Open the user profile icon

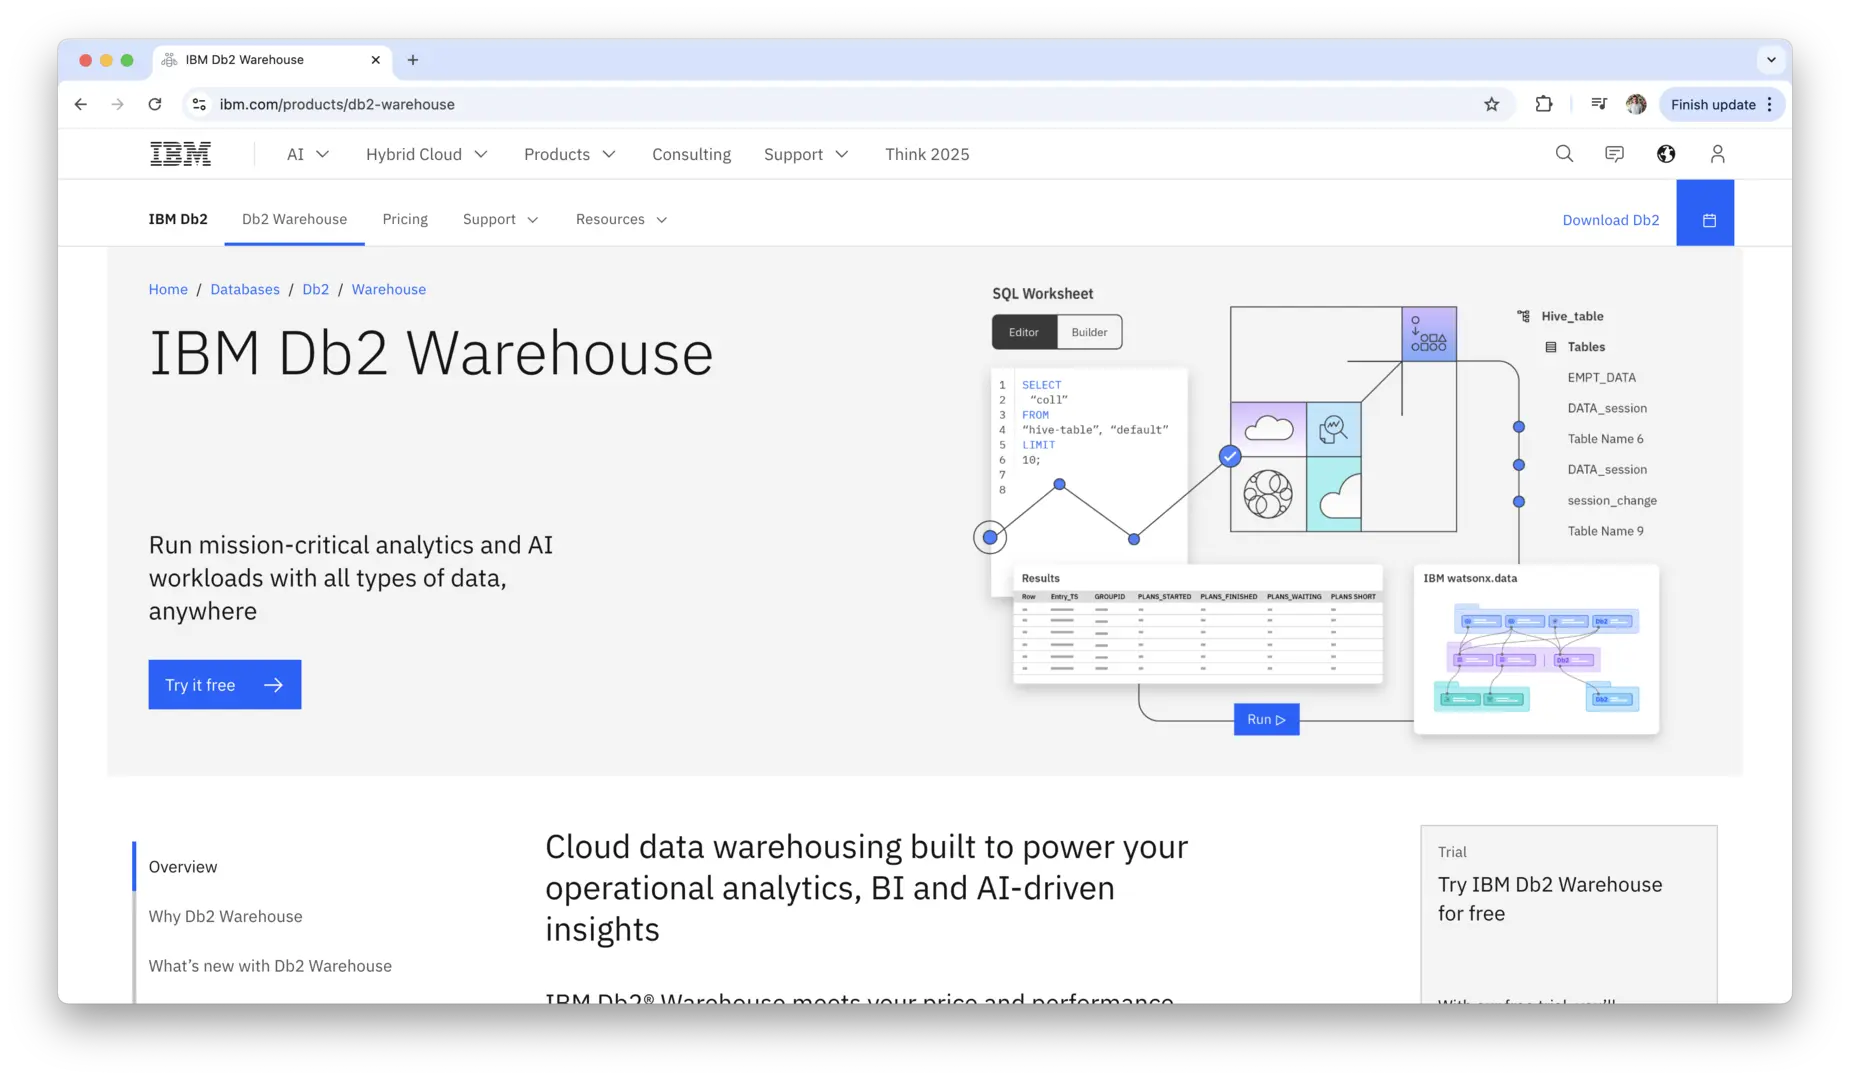tap(1717, 154)
